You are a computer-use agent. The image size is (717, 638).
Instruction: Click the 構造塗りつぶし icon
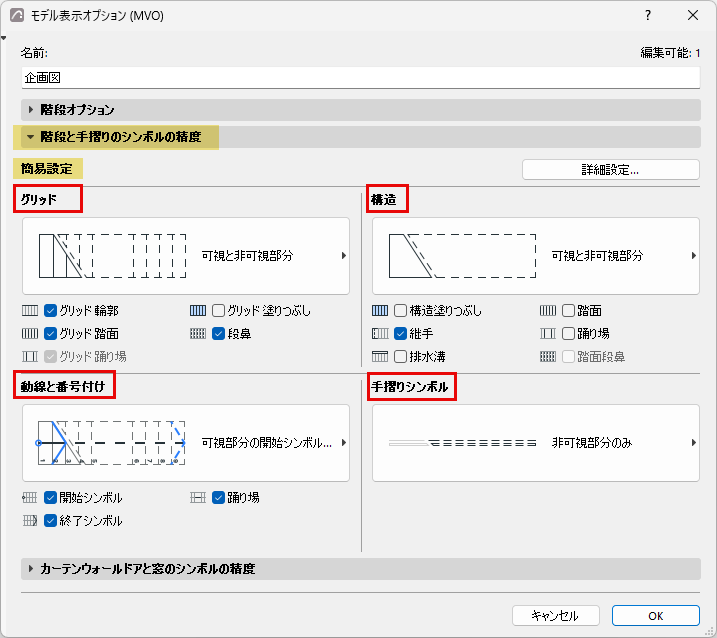[380, 311]
